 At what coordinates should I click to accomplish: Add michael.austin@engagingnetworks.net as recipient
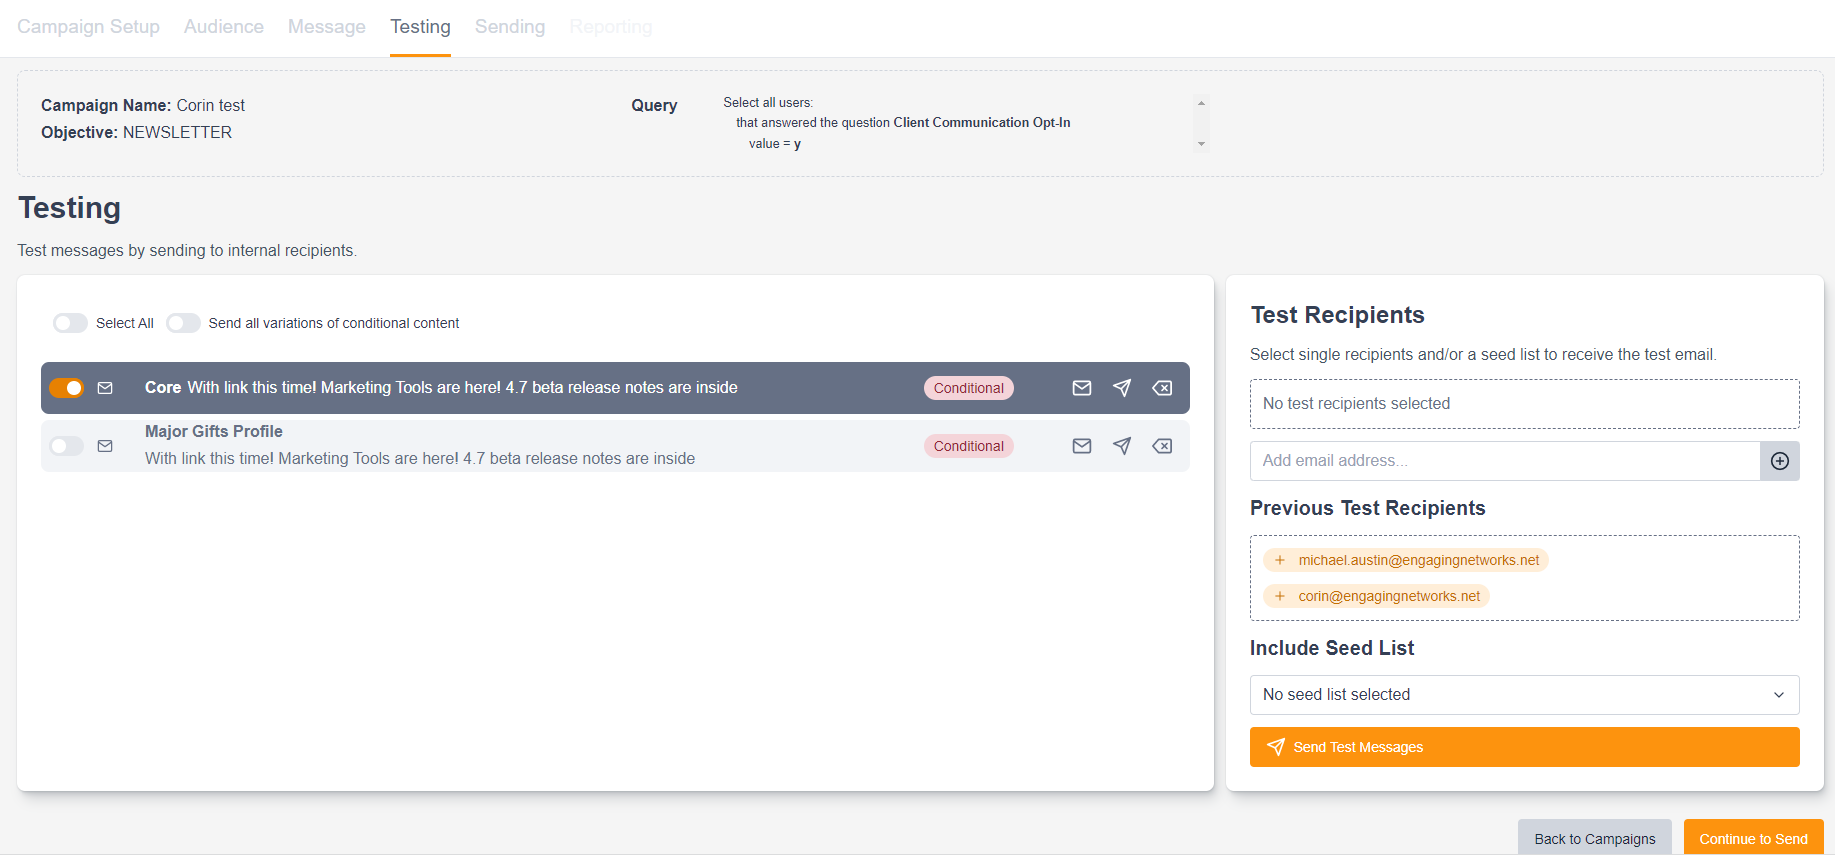1406,560
